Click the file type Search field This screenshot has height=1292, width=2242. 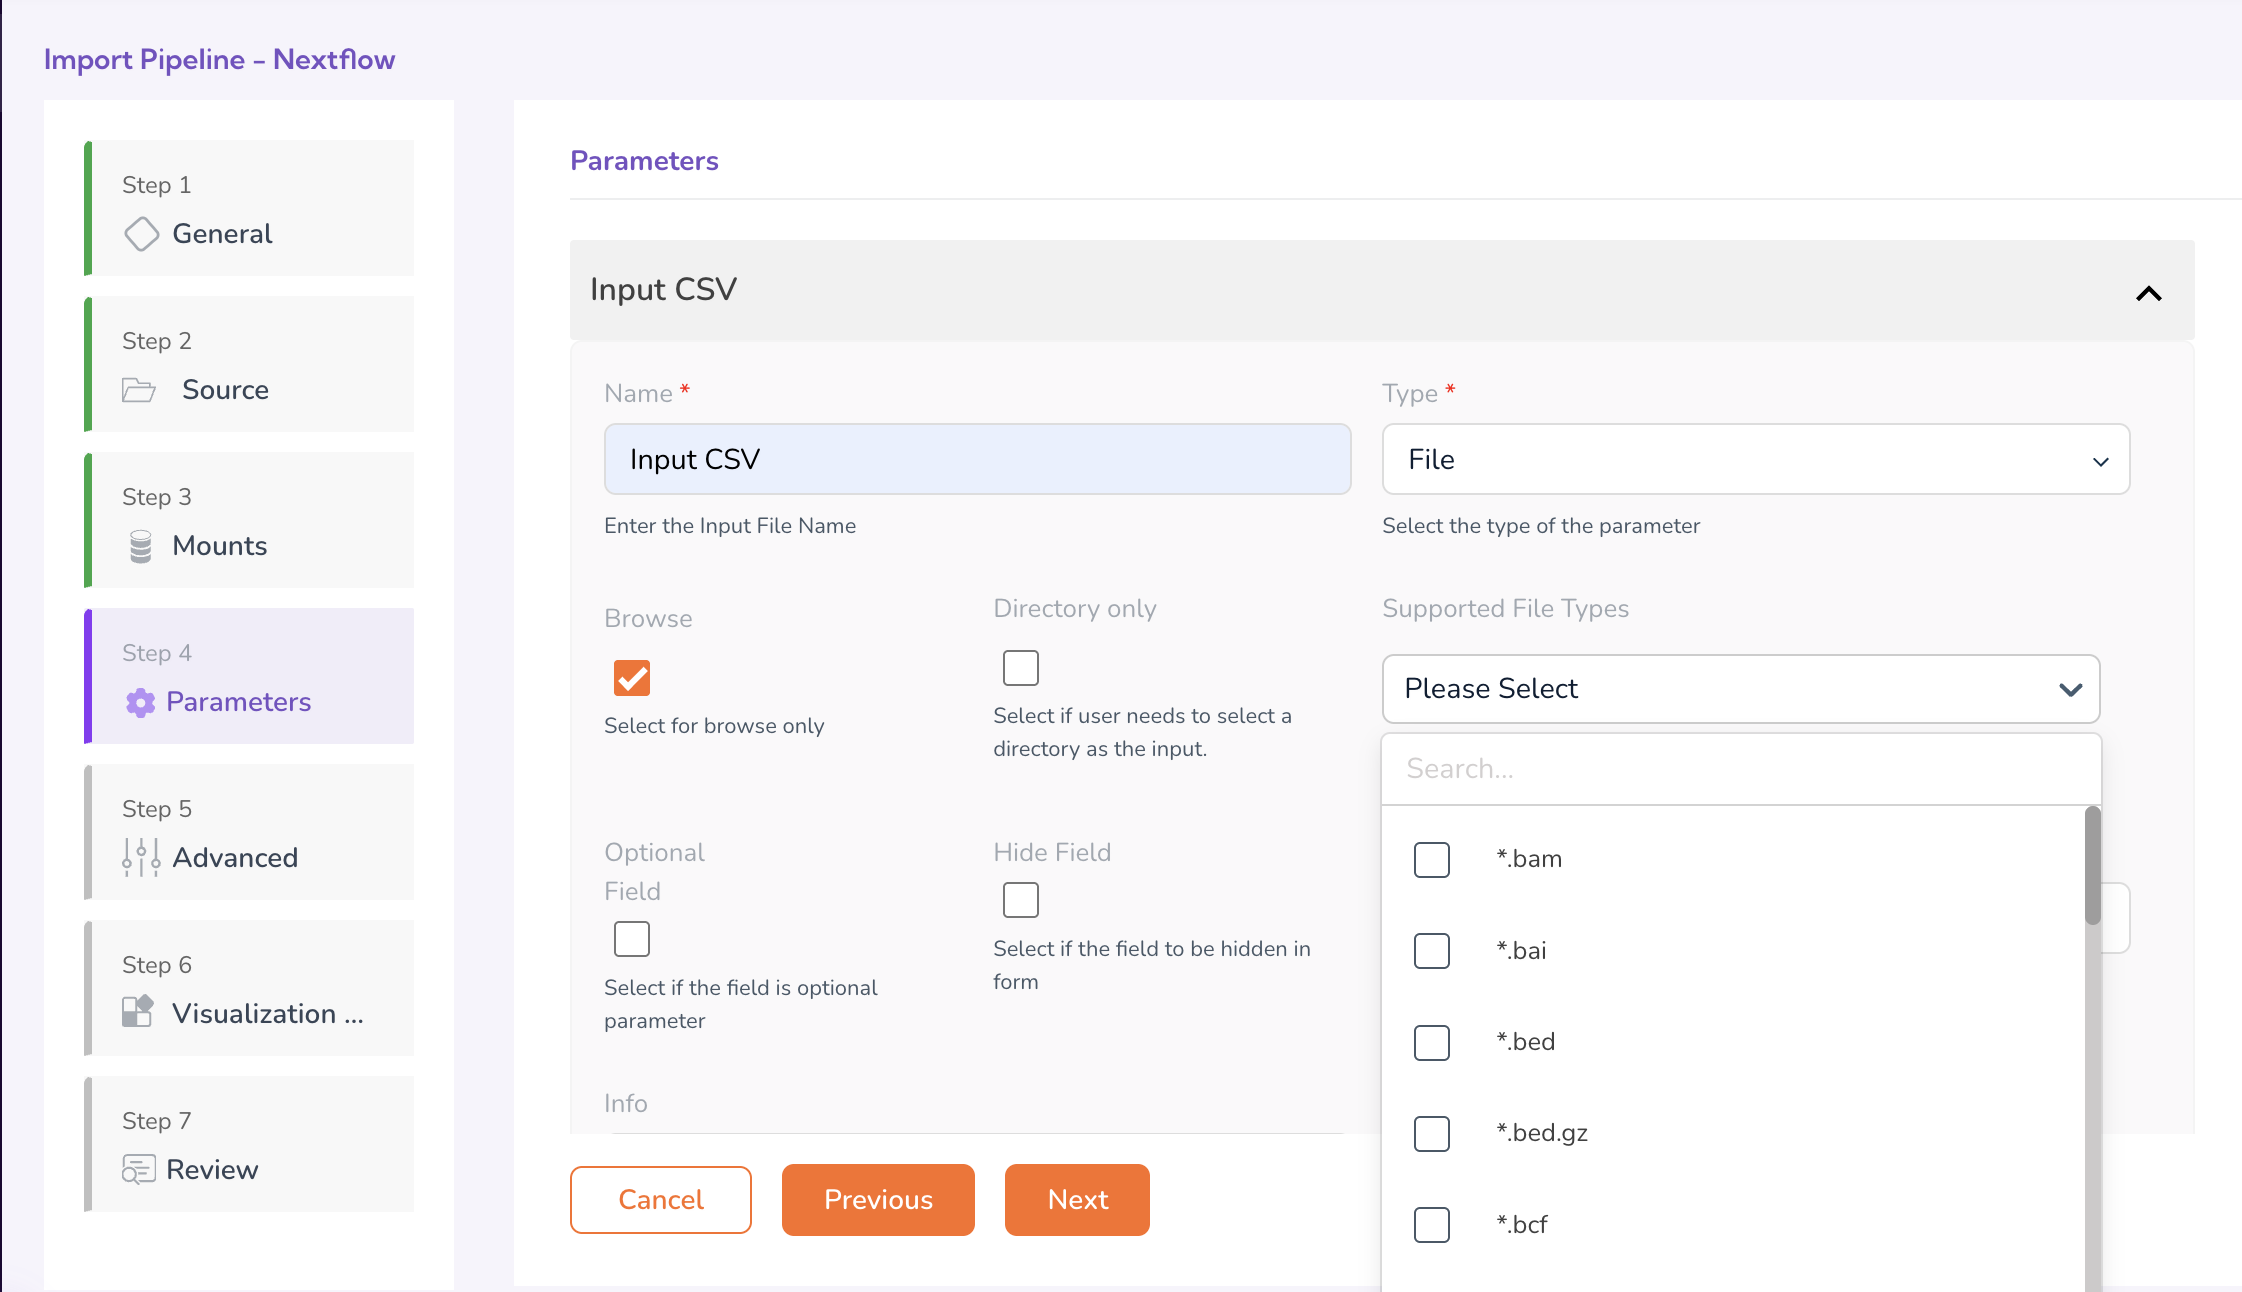coord(1740,768)
